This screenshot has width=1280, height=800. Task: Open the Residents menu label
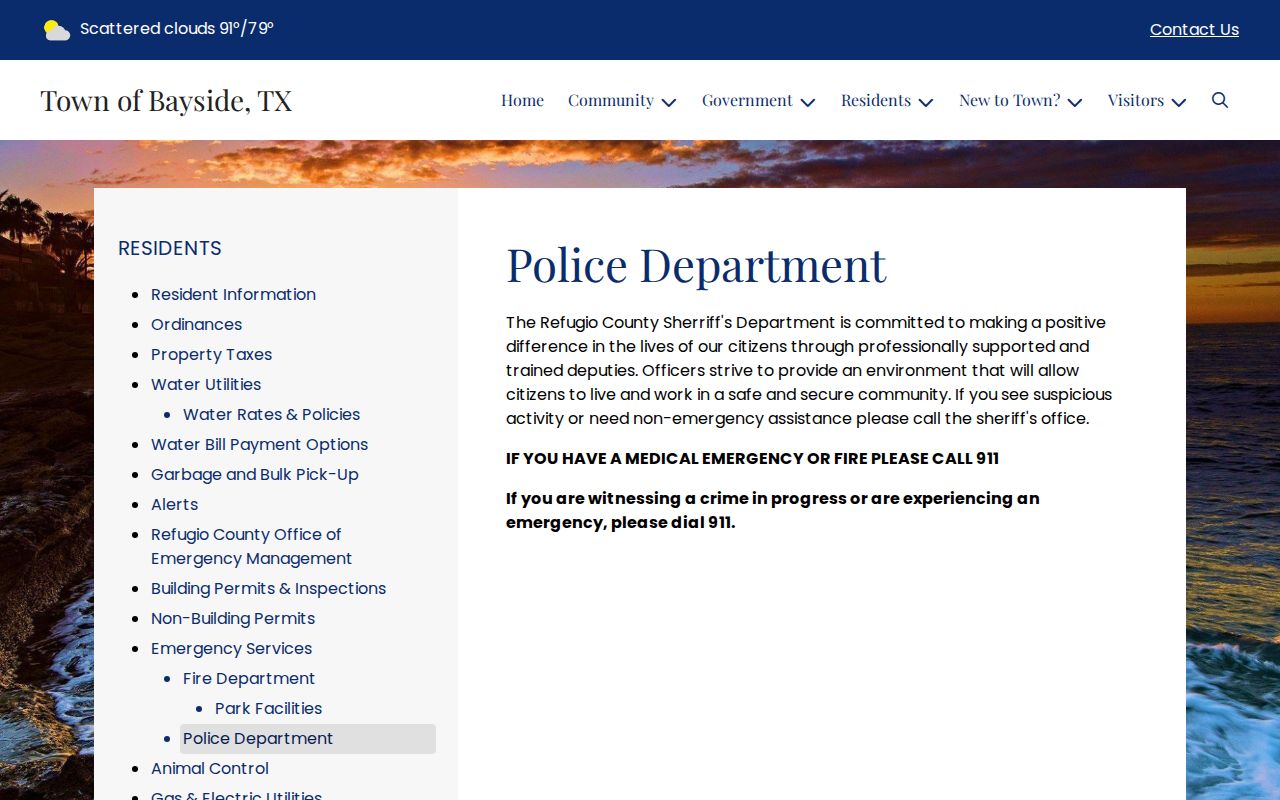tap(876, 100)
